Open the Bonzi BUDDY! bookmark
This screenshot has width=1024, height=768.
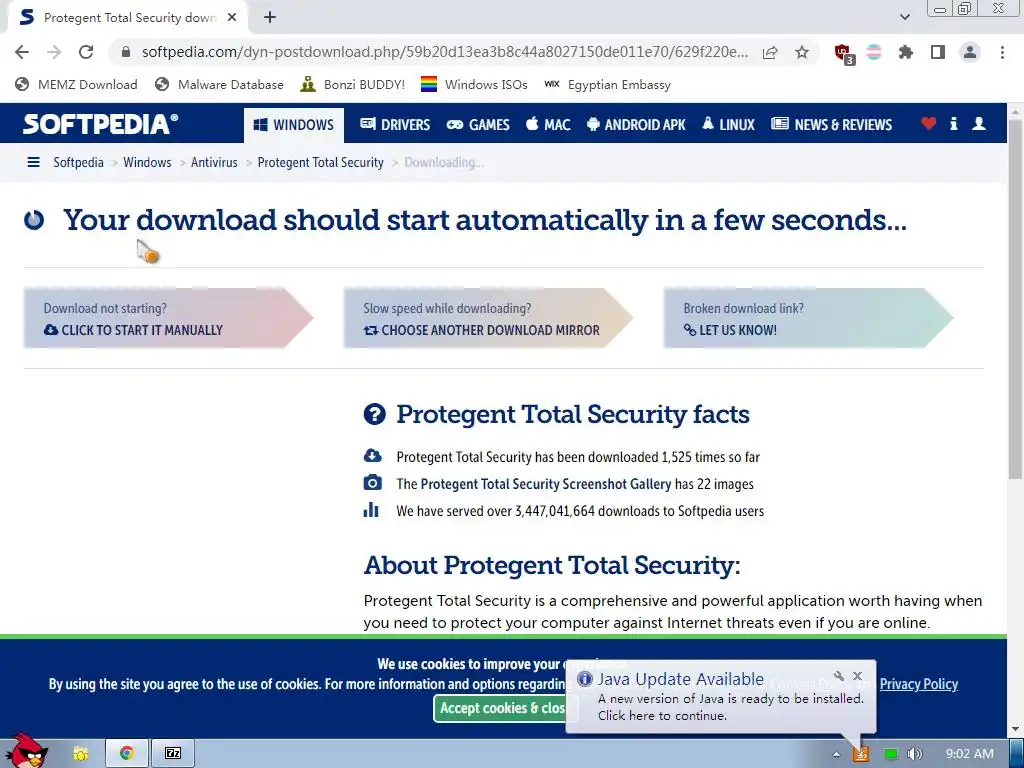[353, 84]
